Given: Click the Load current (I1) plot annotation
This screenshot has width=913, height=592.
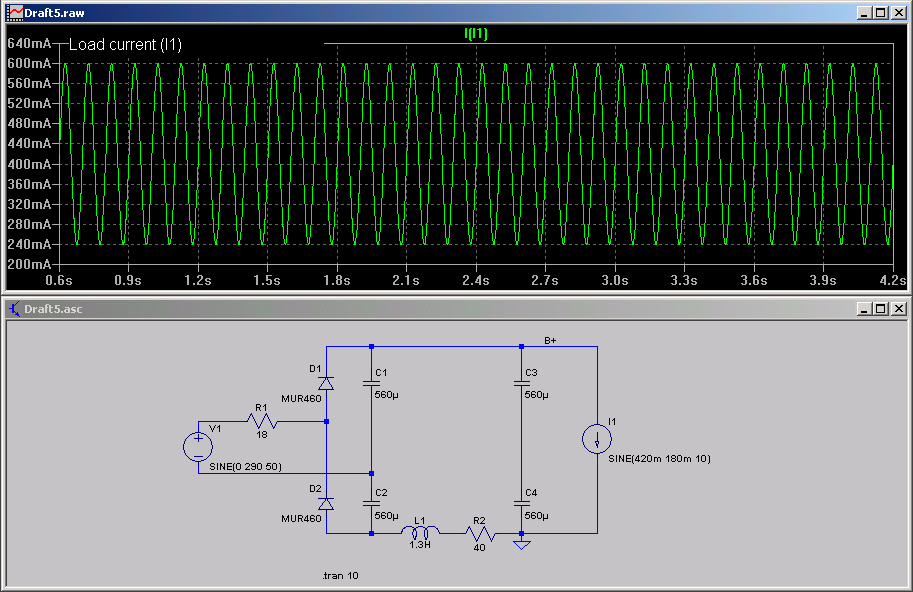Looking at the screenshot, I should tap(125, 45).
